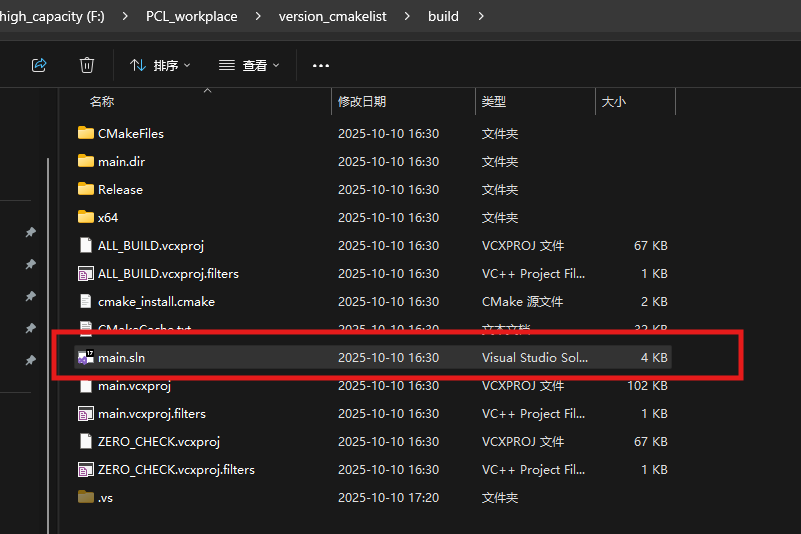
Task: Select the x64 folder icon
Action: (x=86, y=217)
